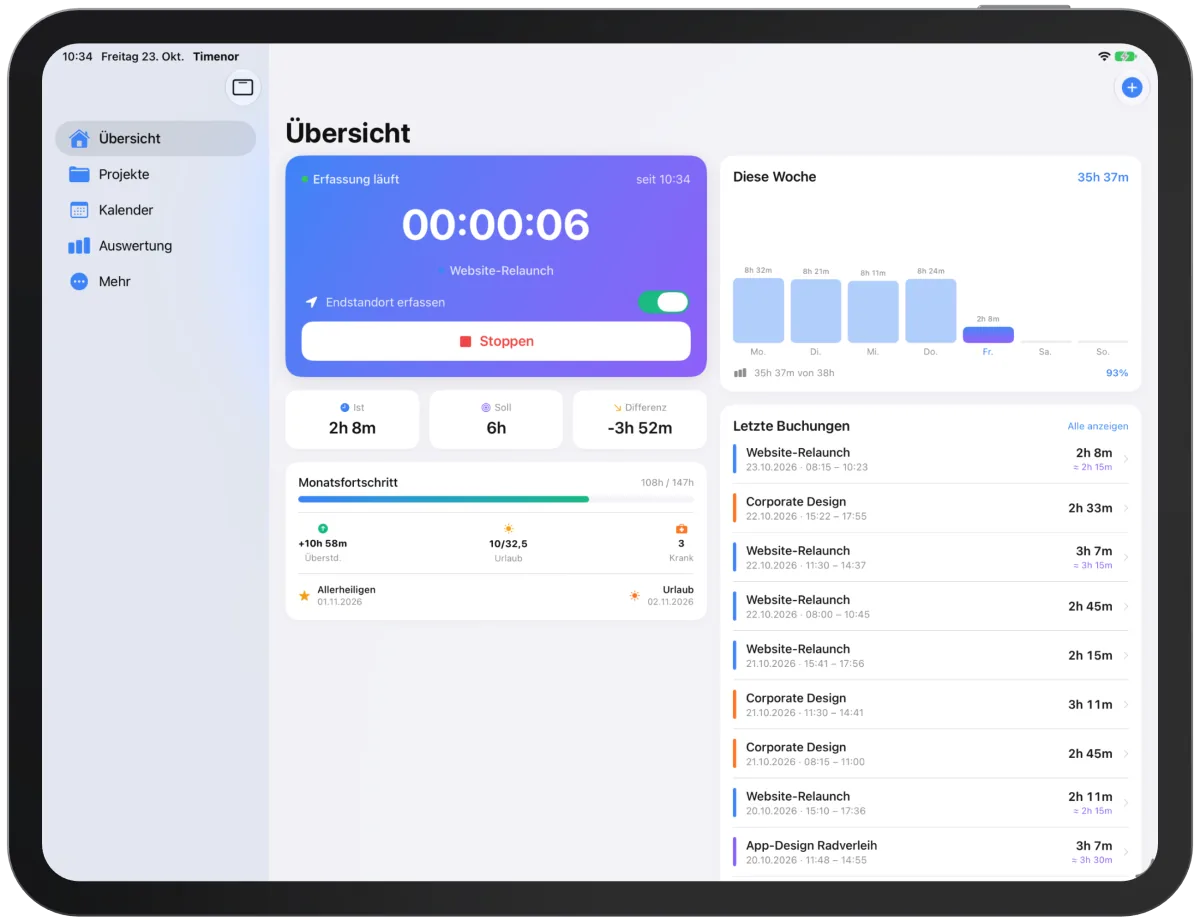
Task: Expand the Corporate Design 2h 33m chevron
Action: coord(1126,508)
